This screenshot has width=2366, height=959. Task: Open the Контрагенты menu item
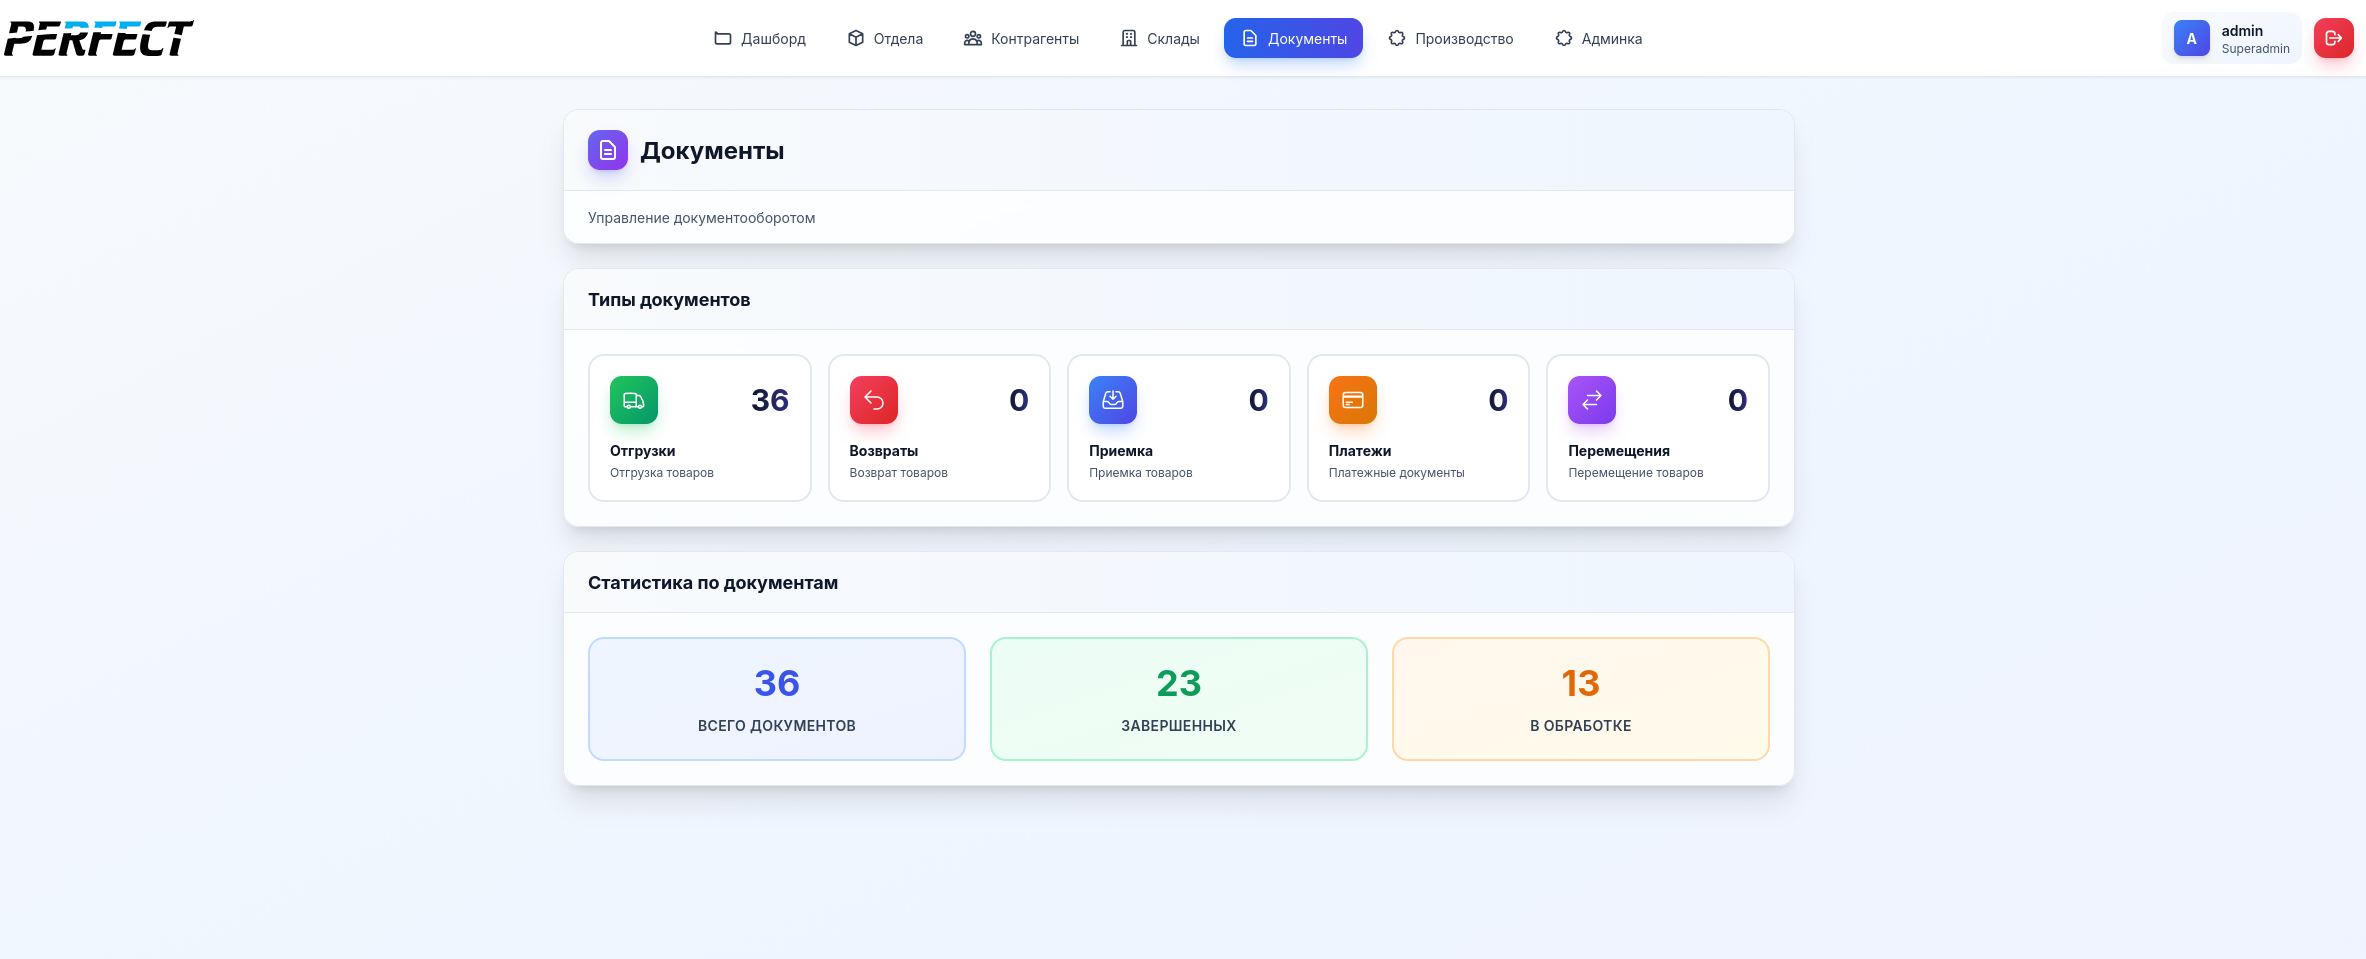1021,38
